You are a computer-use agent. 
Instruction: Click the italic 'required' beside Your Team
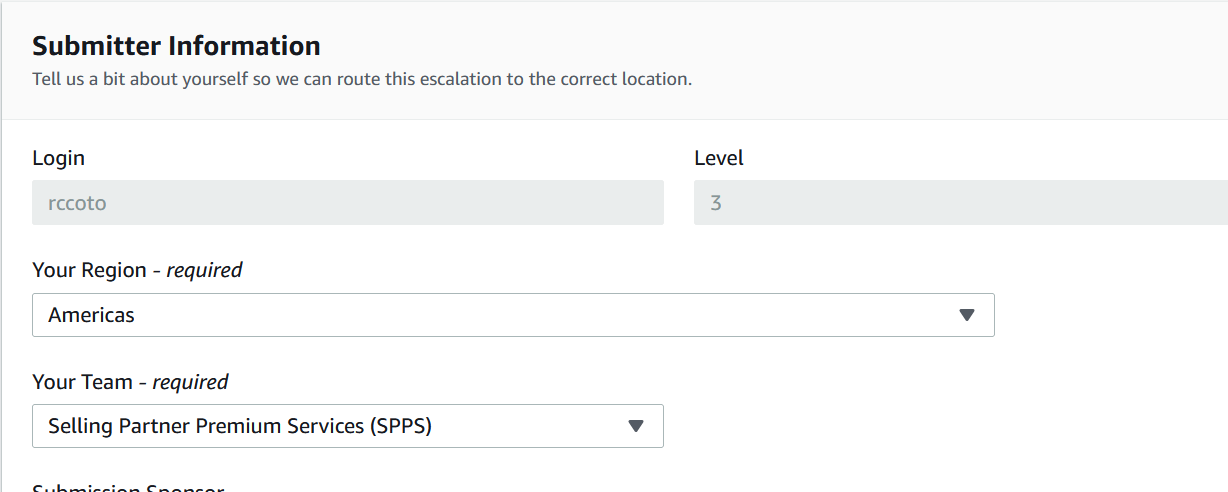click(190, 382)
